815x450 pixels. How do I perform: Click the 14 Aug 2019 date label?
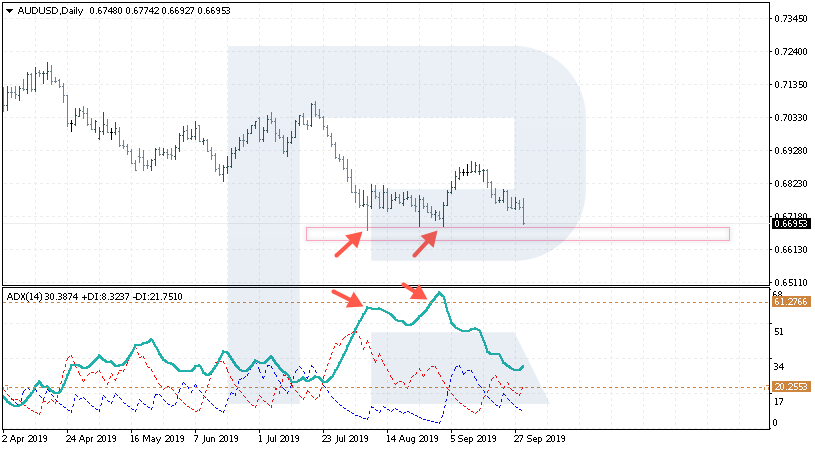coord(413,439)
